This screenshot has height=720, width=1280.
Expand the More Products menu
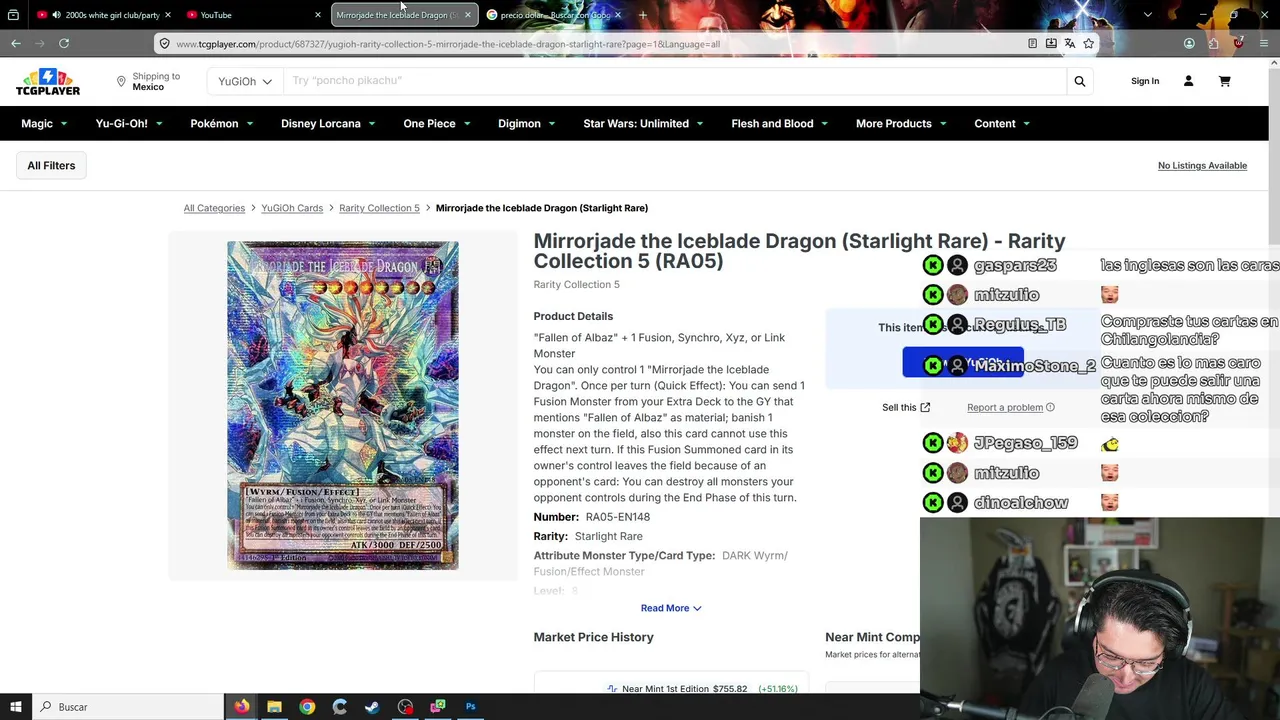pos(901,124)
